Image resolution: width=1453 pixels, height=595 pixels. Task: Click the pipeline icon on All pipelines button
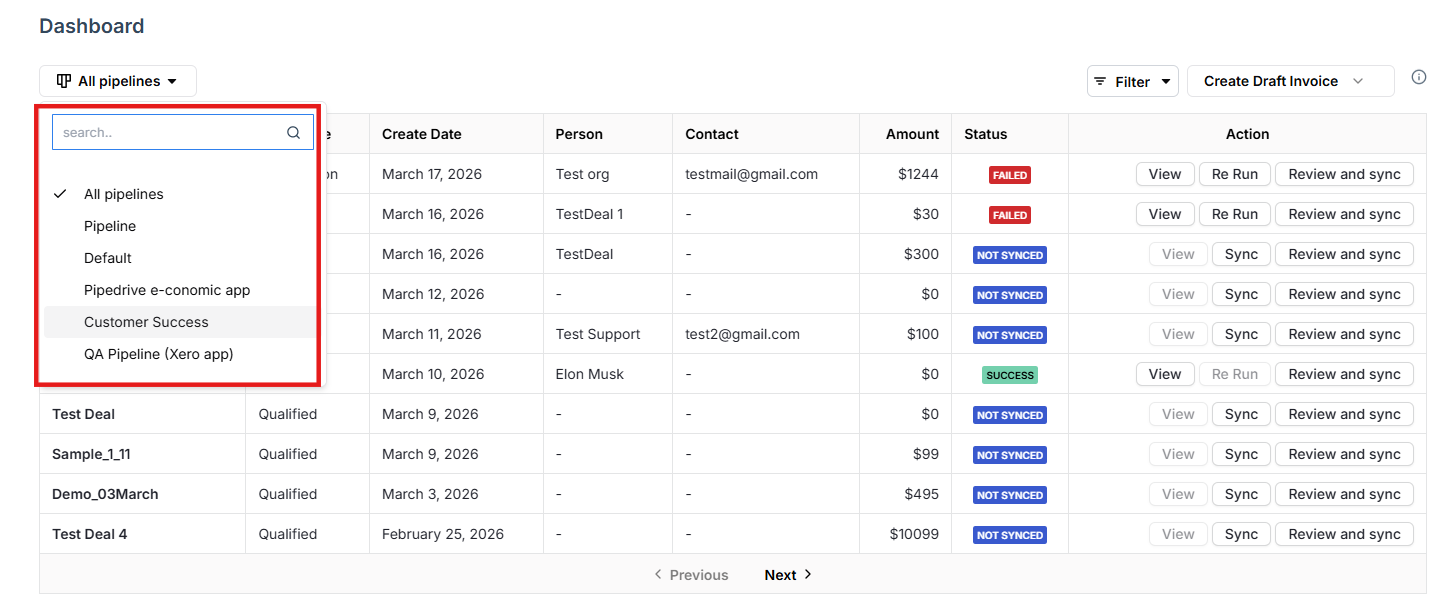[x=63, y=81]
